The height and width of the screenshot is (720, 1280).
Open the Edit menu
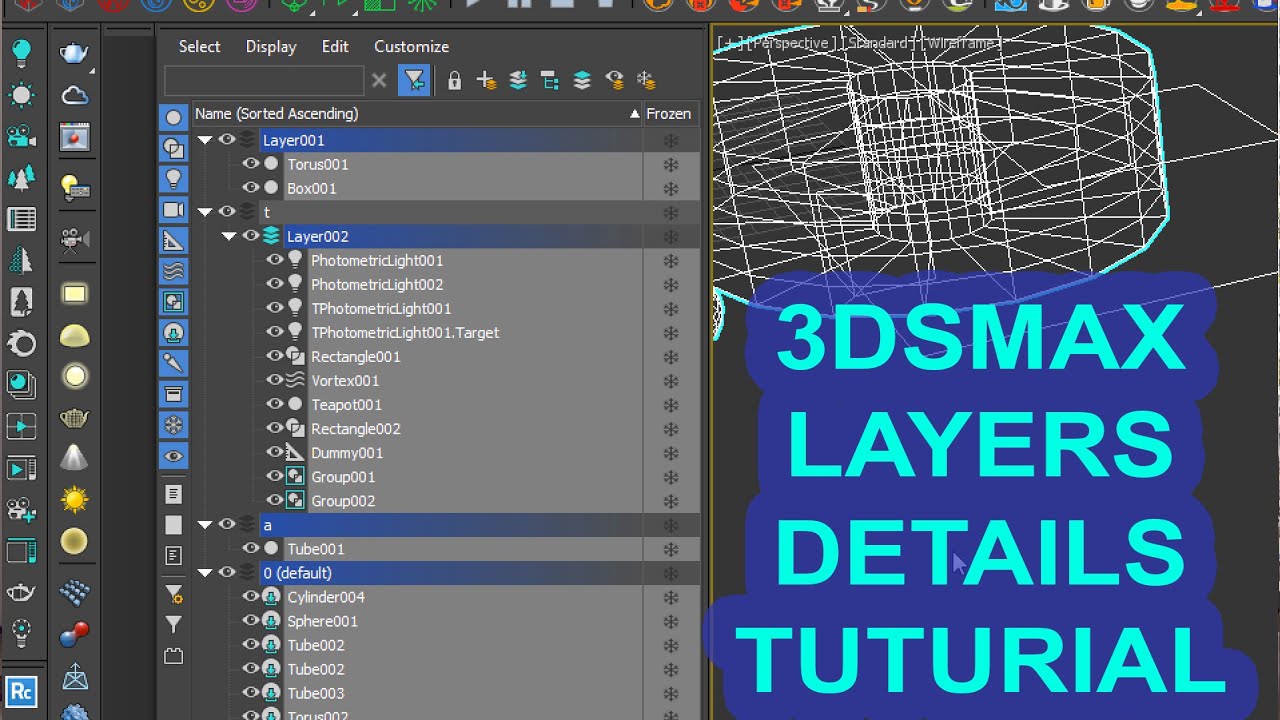click(x=335, y=46)
